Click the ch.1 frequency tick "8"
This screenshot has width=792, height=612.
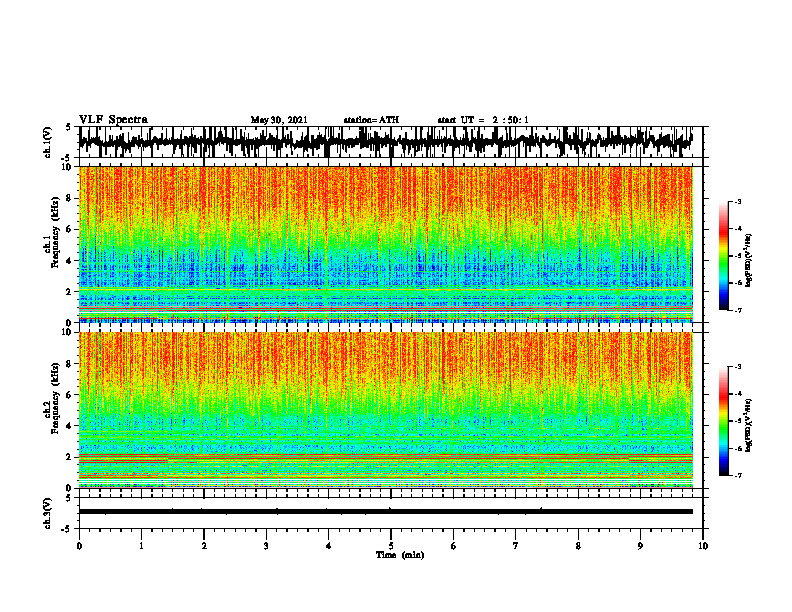coord(70,198)
